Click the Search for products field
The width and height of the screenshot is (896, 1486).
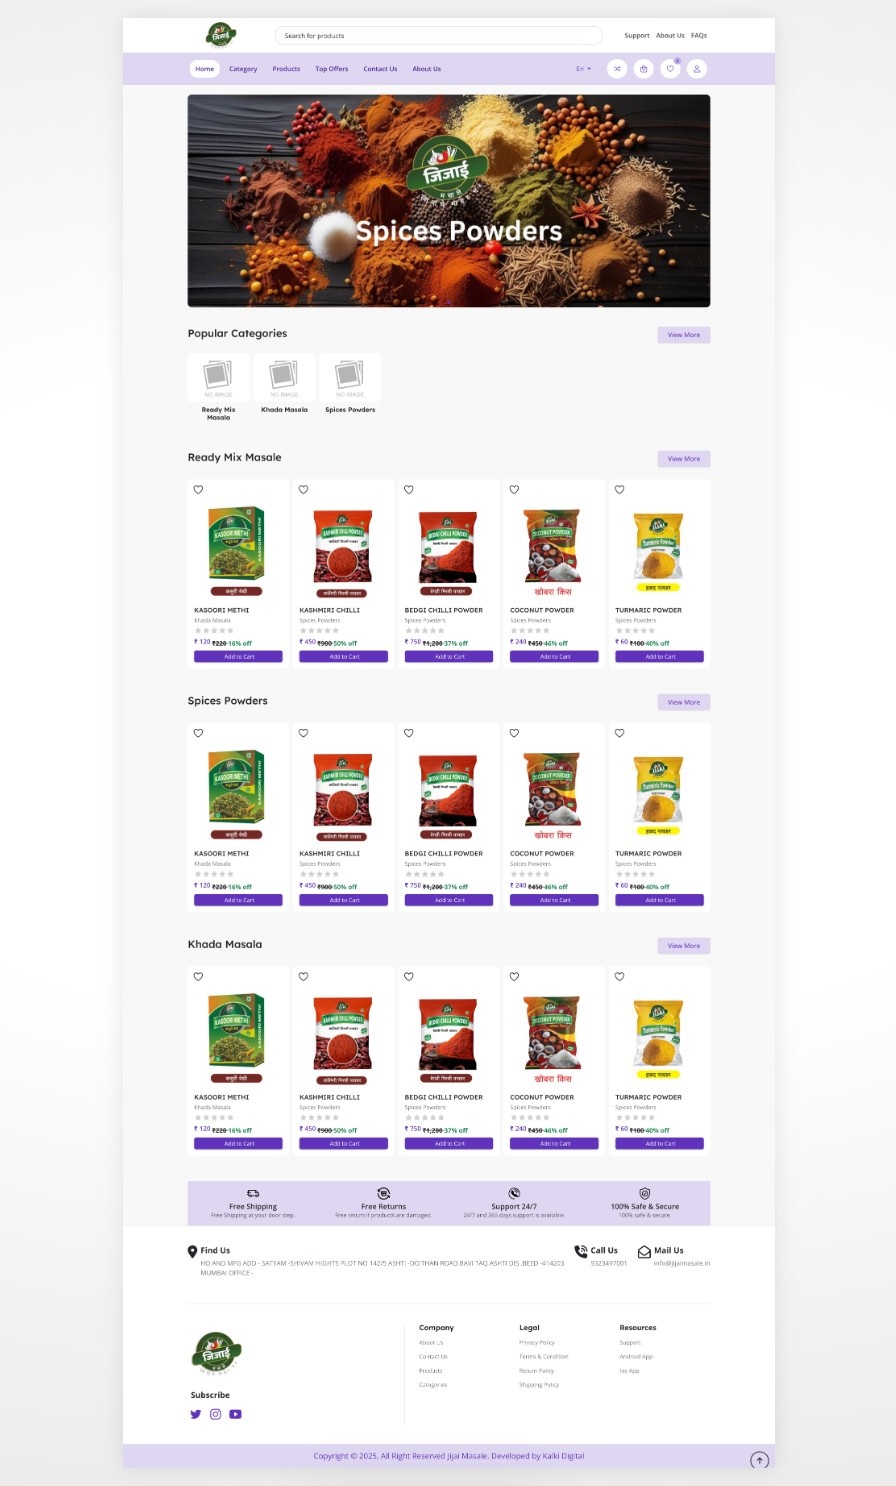[x=439, y=35]
